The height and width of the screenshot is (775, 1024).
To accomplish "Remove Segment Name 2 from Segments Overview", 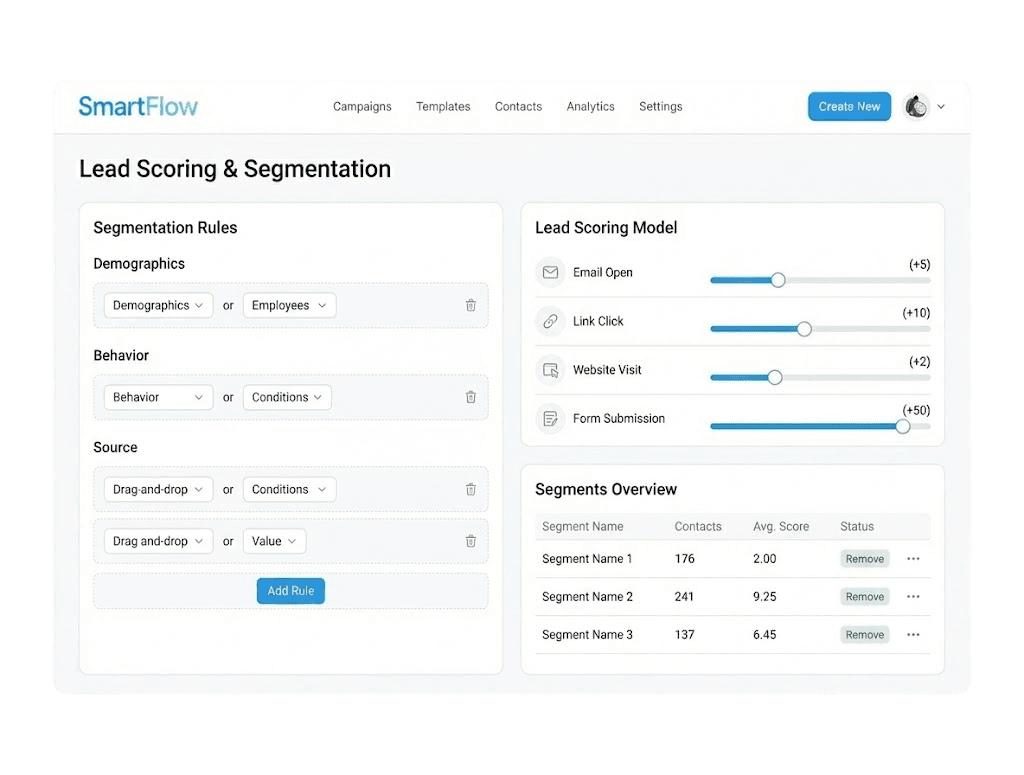I will tap(864, 596).
